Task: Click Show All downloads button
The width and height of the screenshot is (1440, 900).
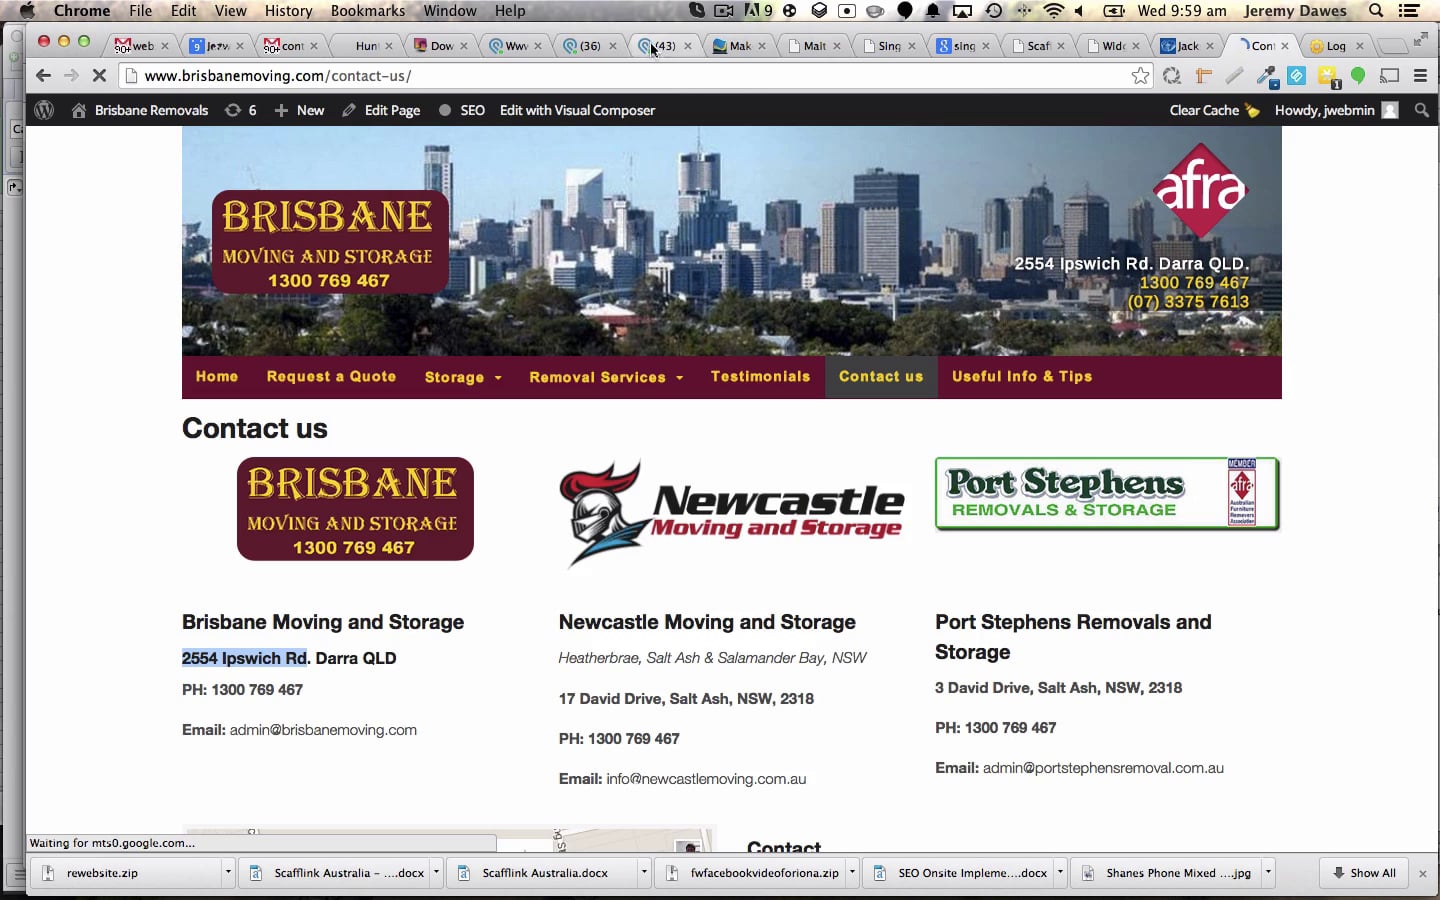Action: click(x=1364, y=873)
